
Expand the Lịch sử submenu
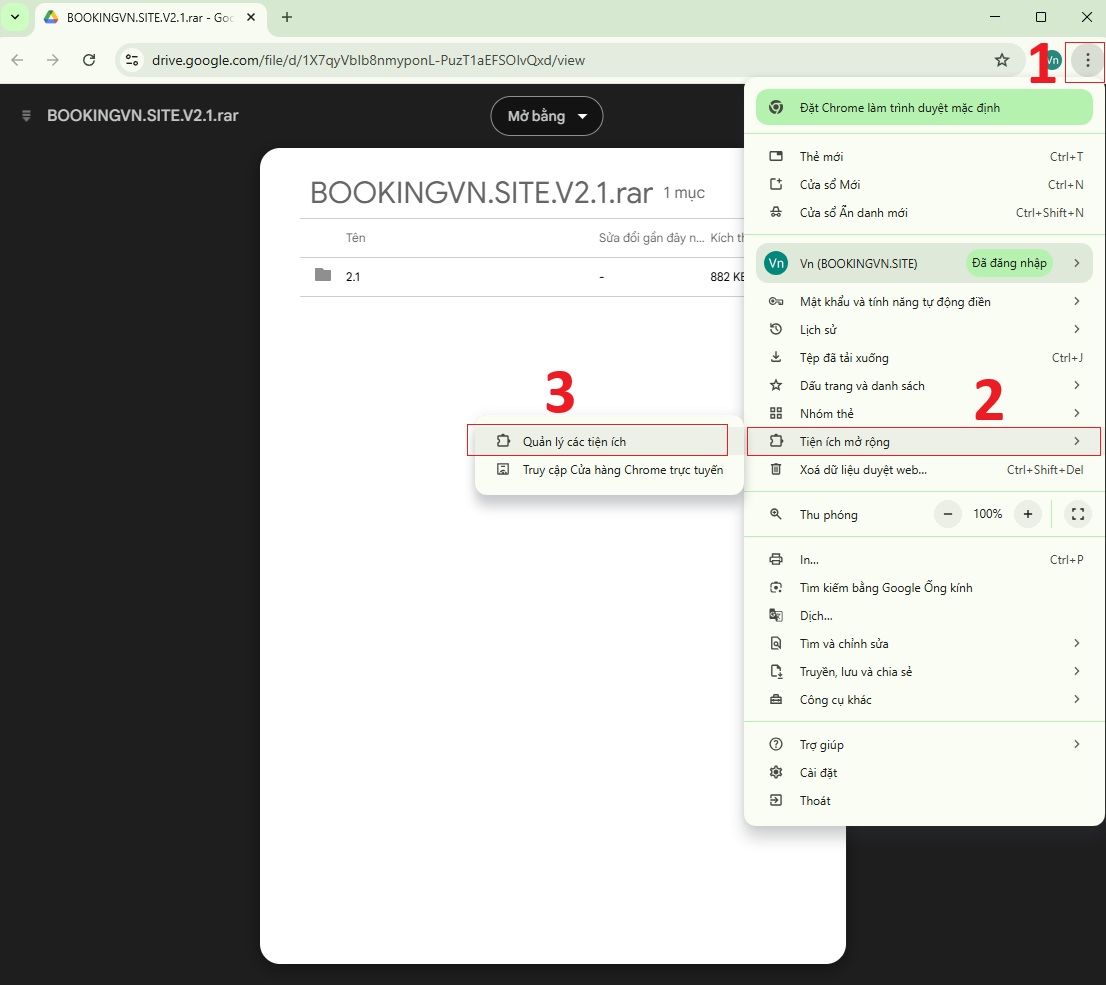[925, 330]
